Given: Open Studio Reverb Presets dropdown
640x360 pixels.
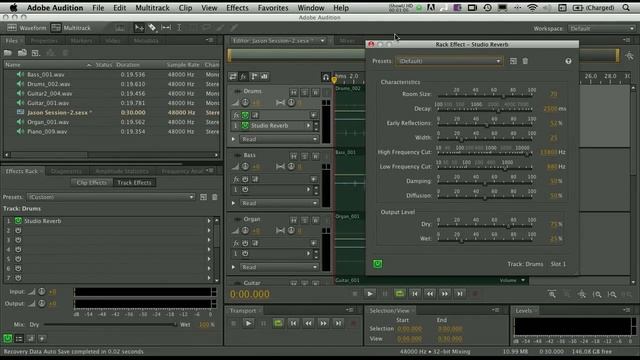Looking at the screenshot, I should coord(449,61).
